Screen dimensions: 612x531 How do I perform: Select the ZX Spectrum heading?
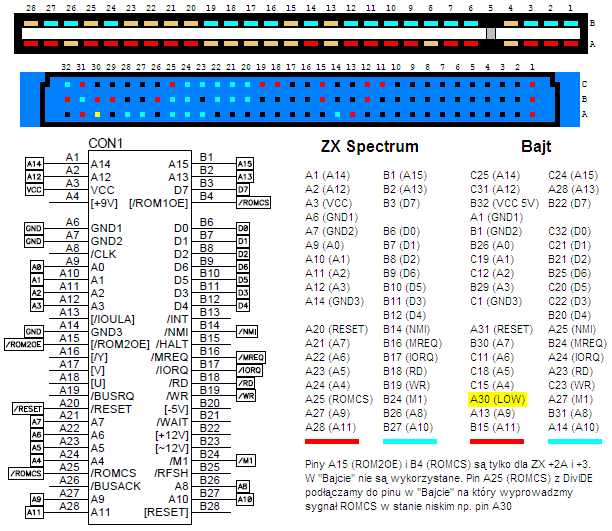click(x=370, y=146)
